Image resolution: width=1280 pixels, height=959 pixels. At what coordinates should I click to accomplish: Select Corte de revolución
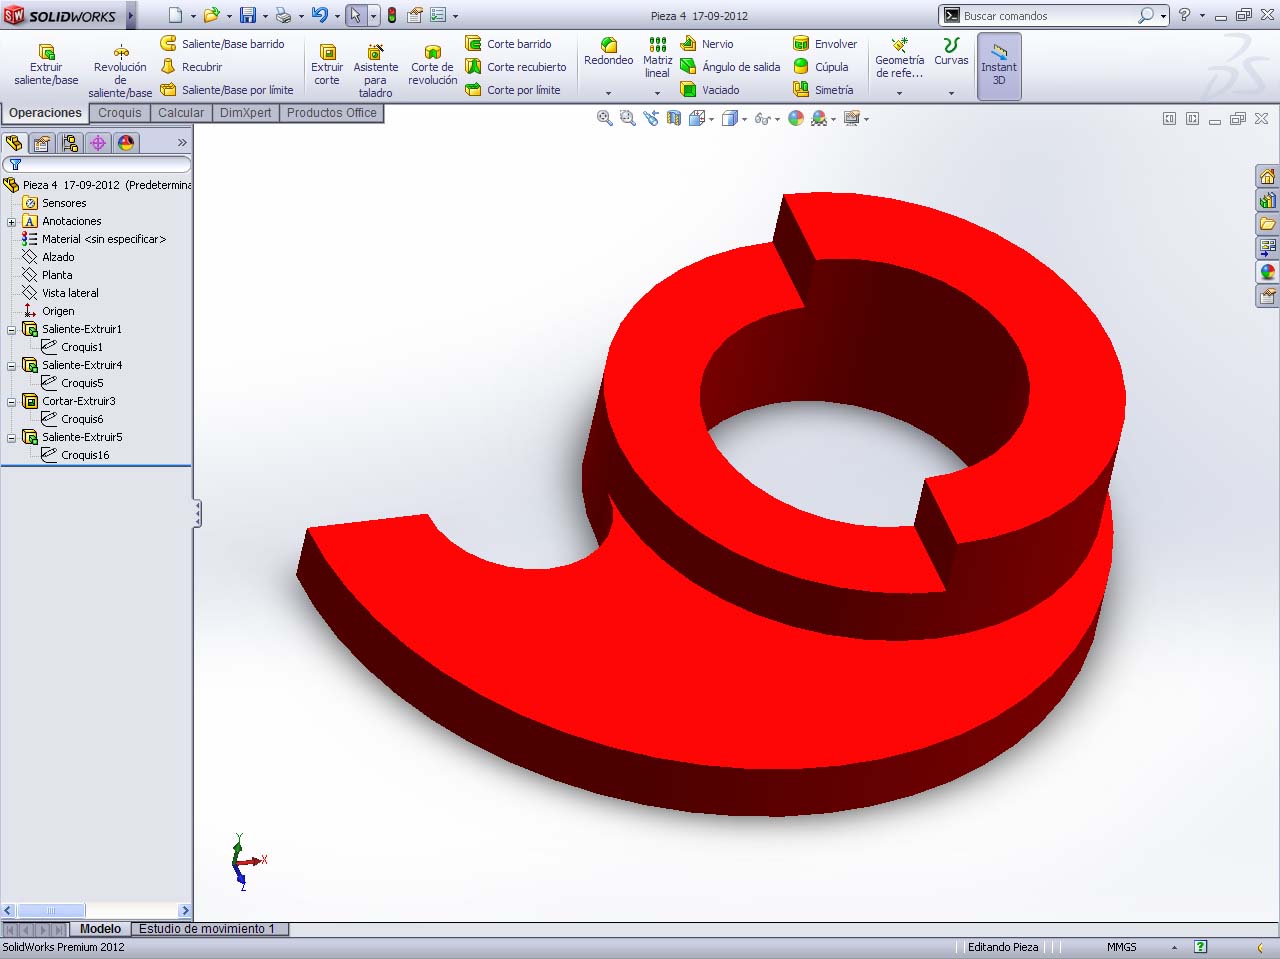tap(433, 65)
